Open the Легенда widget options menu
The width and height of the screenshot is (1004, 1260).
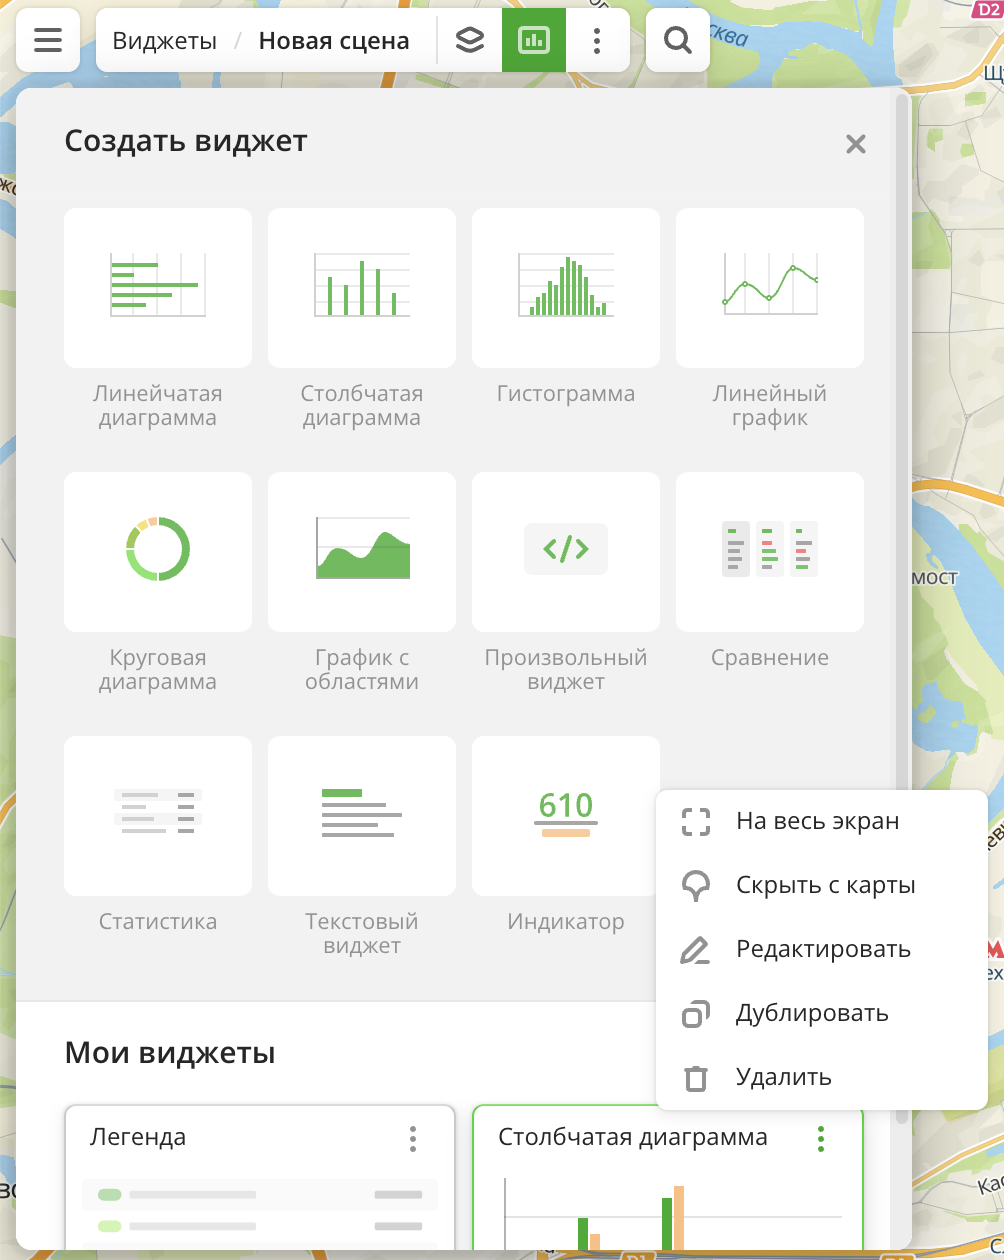(413, 1138)
